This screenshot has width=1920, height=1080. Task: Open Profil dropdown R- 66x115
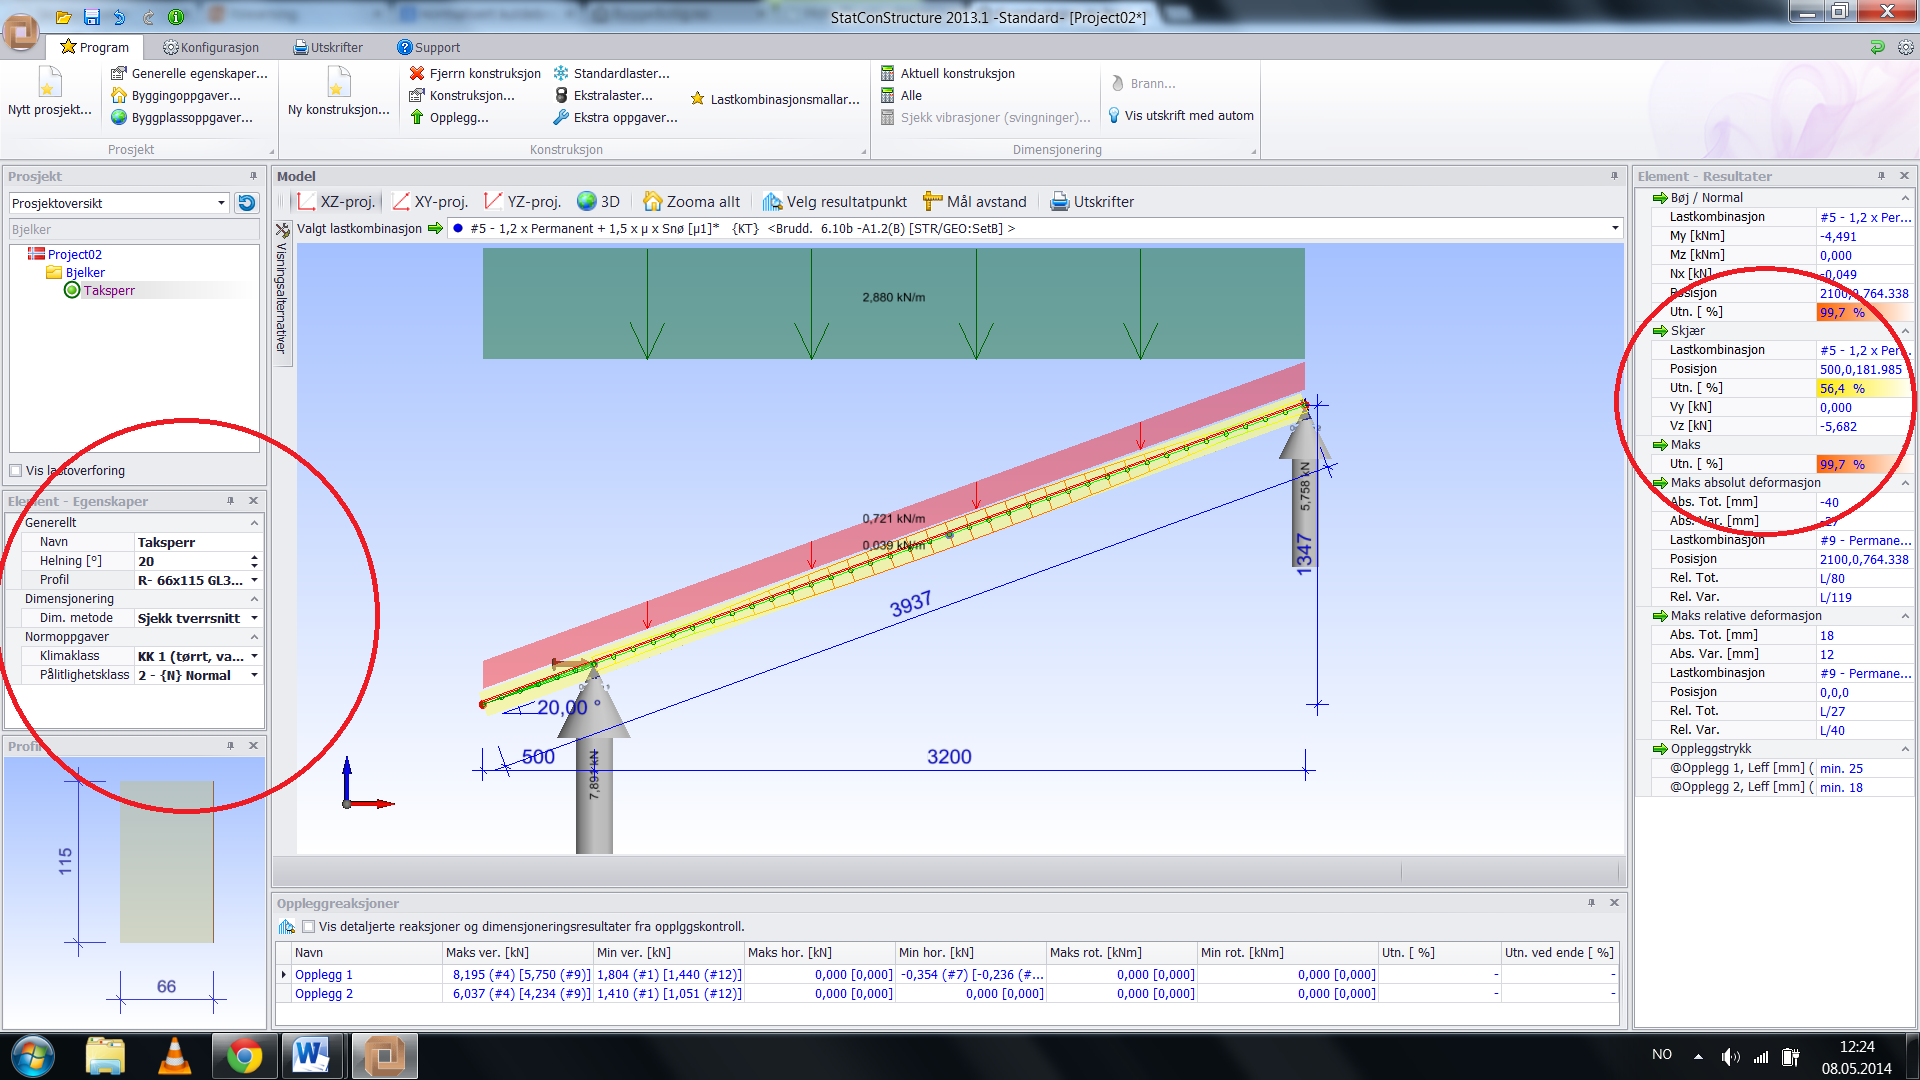[254, 580]
